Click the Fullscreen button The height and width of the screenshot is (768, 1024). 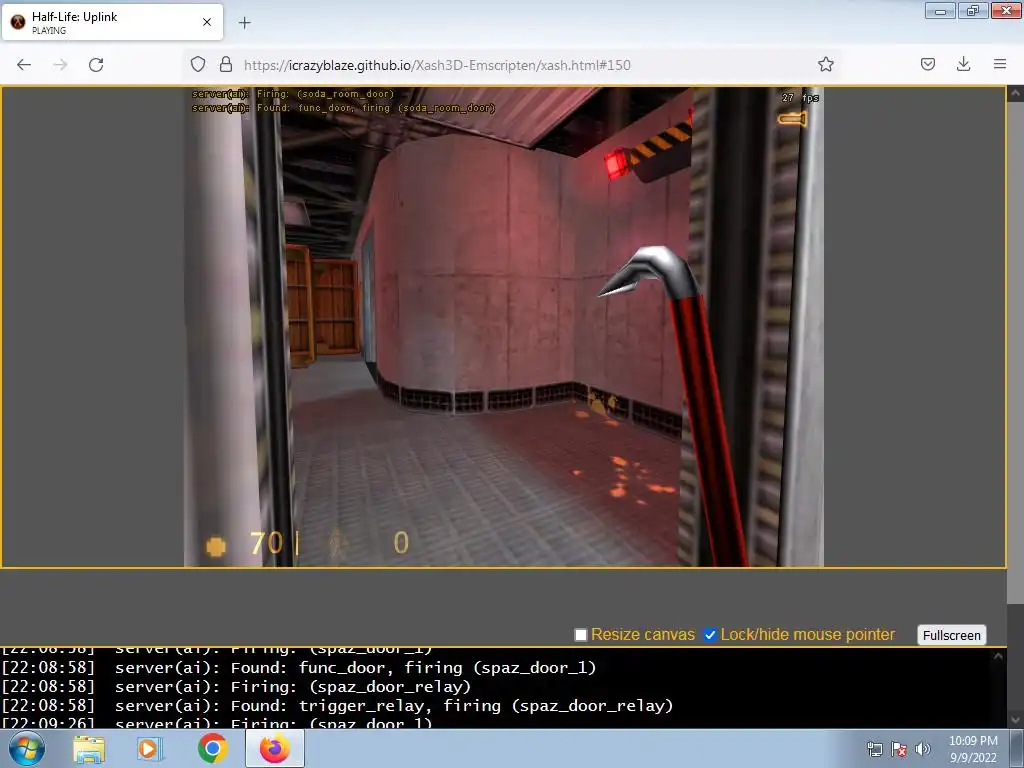952,635
